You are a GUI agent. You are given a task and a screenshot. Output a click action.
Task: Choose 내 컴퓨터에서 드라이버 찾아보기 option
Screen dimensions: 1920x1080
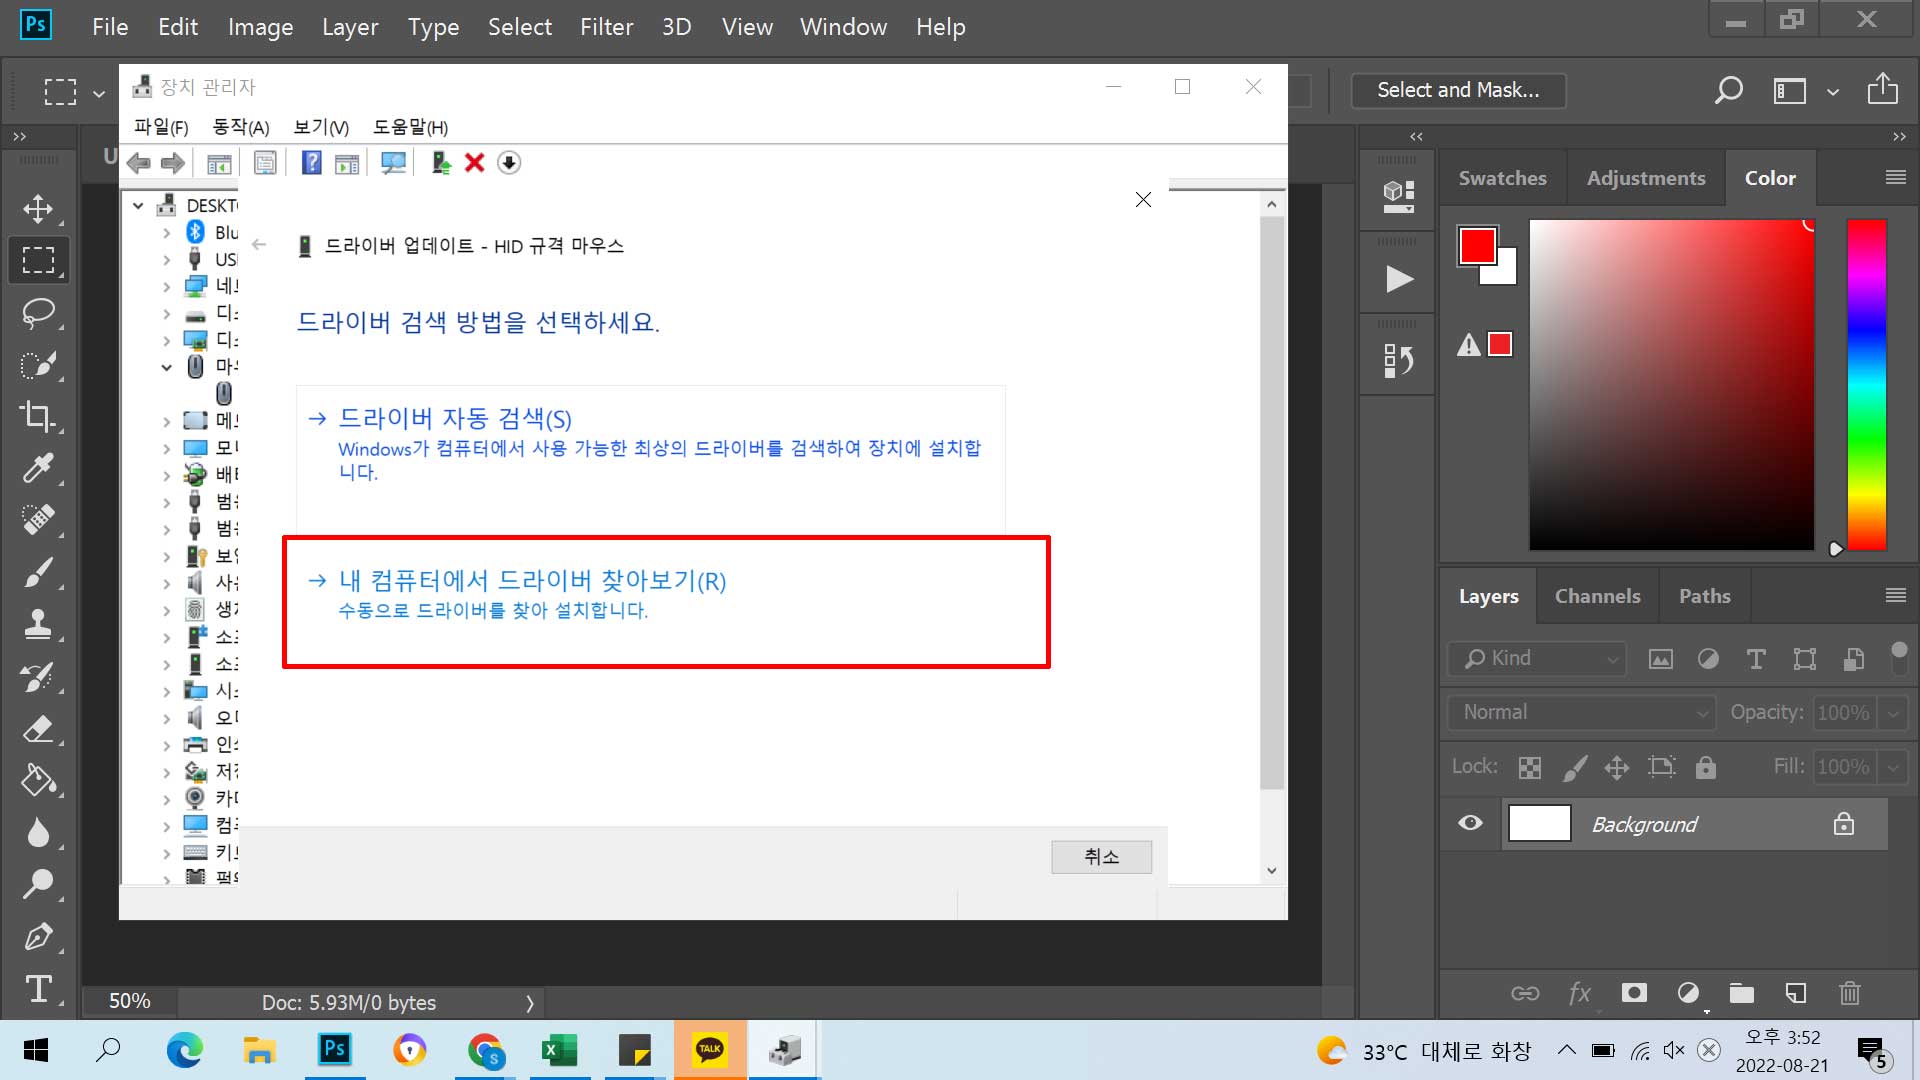point(532,581)
